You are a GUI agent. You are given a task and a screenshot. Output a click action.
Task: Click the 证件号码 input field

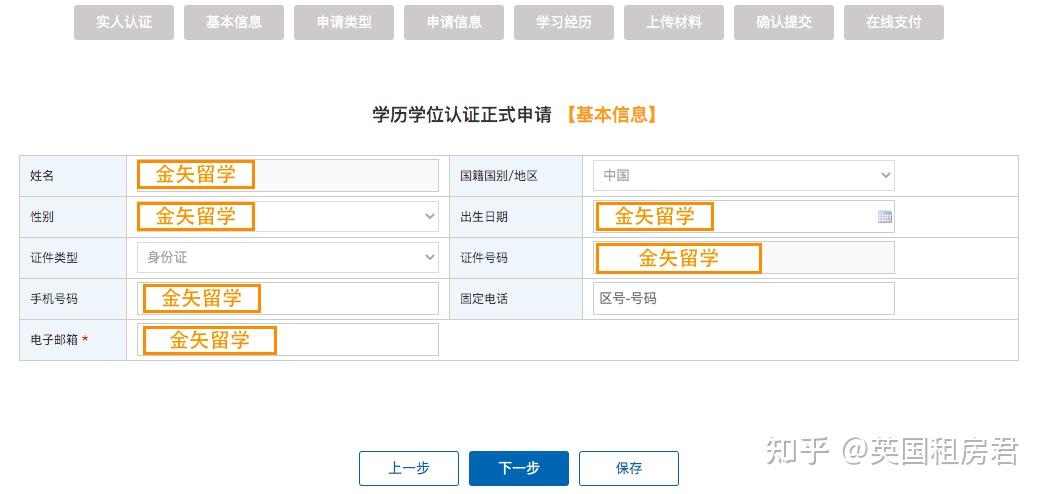click(x=743, y=257)
